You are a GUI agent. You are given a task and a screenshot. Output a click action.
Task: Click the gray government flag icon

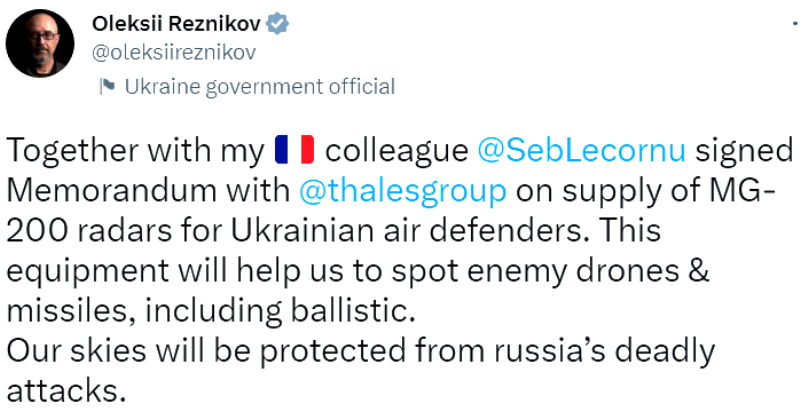pos(107,87)
